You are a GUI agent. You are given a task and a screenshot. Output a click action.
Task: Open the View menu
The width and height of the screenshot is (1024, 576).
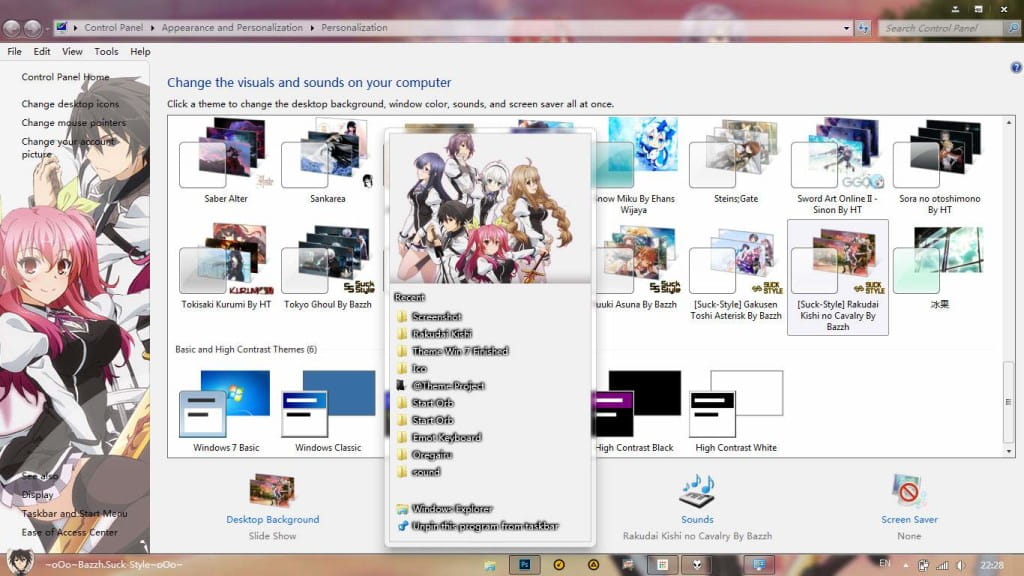(x=71, y=51)
